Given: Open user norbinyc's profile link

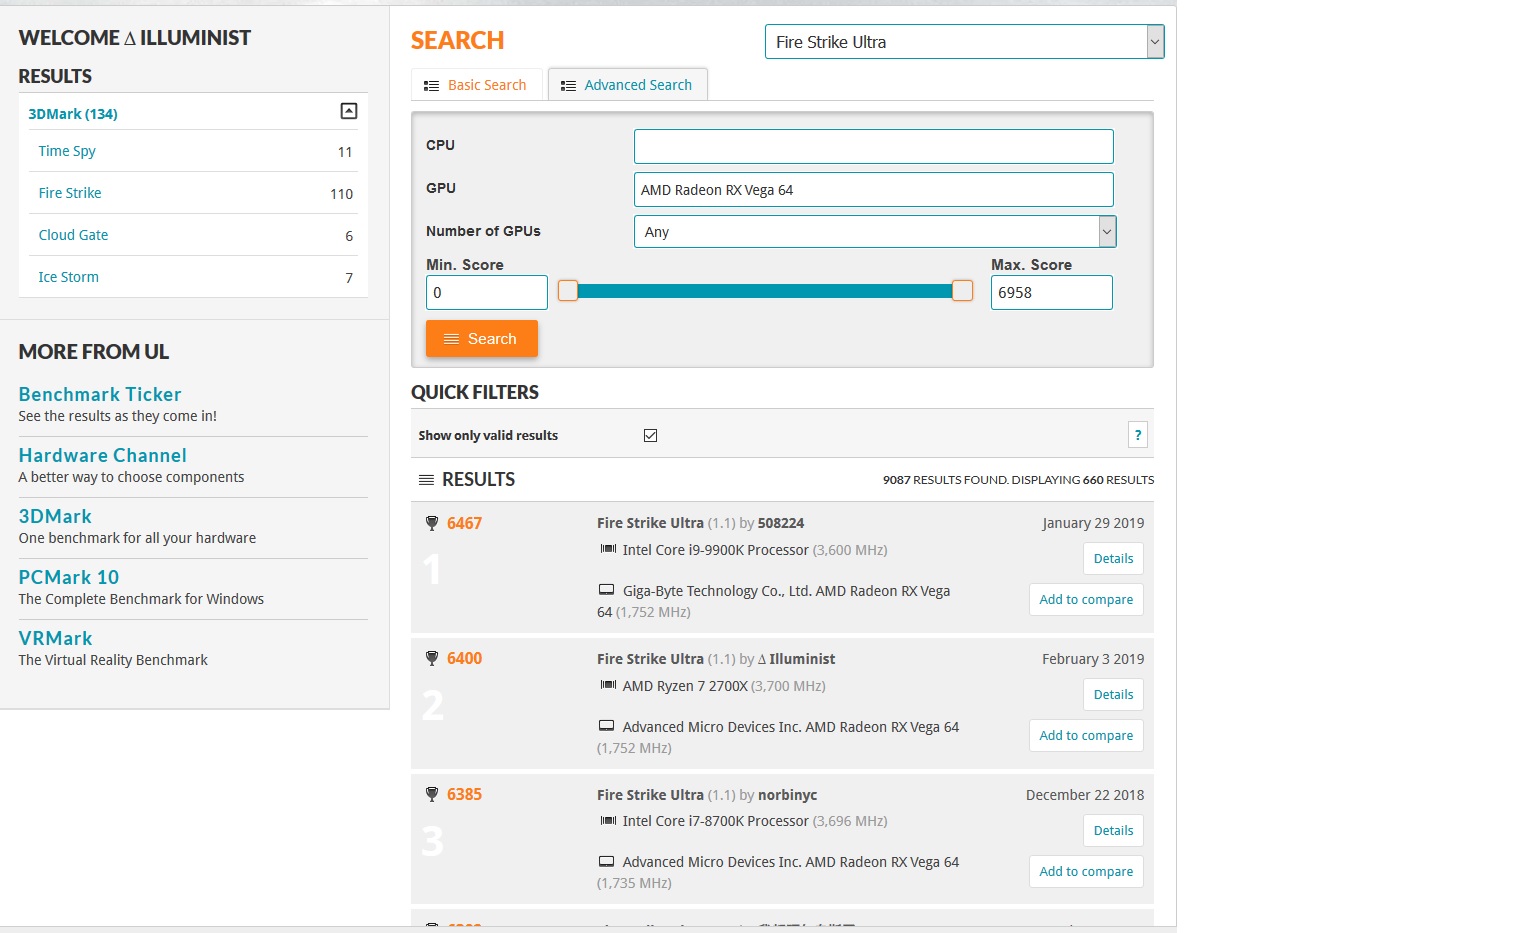Looking at the screenshot, I should [788, 795].
